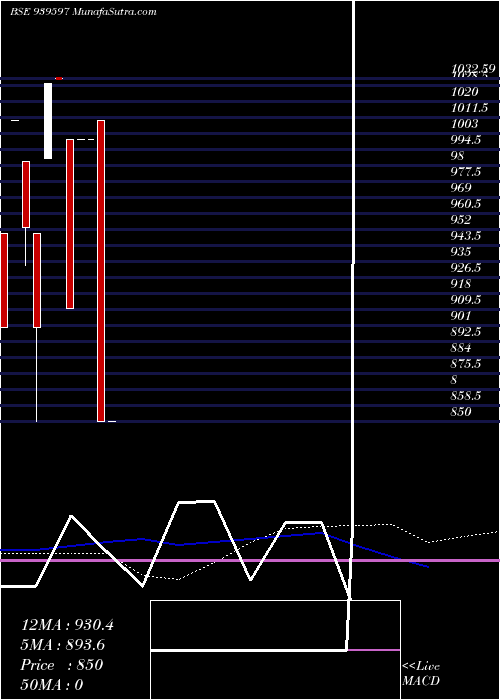Click the 952 price axis label
Viewport: 500px width, 700px height.
[x=461, y=220]
